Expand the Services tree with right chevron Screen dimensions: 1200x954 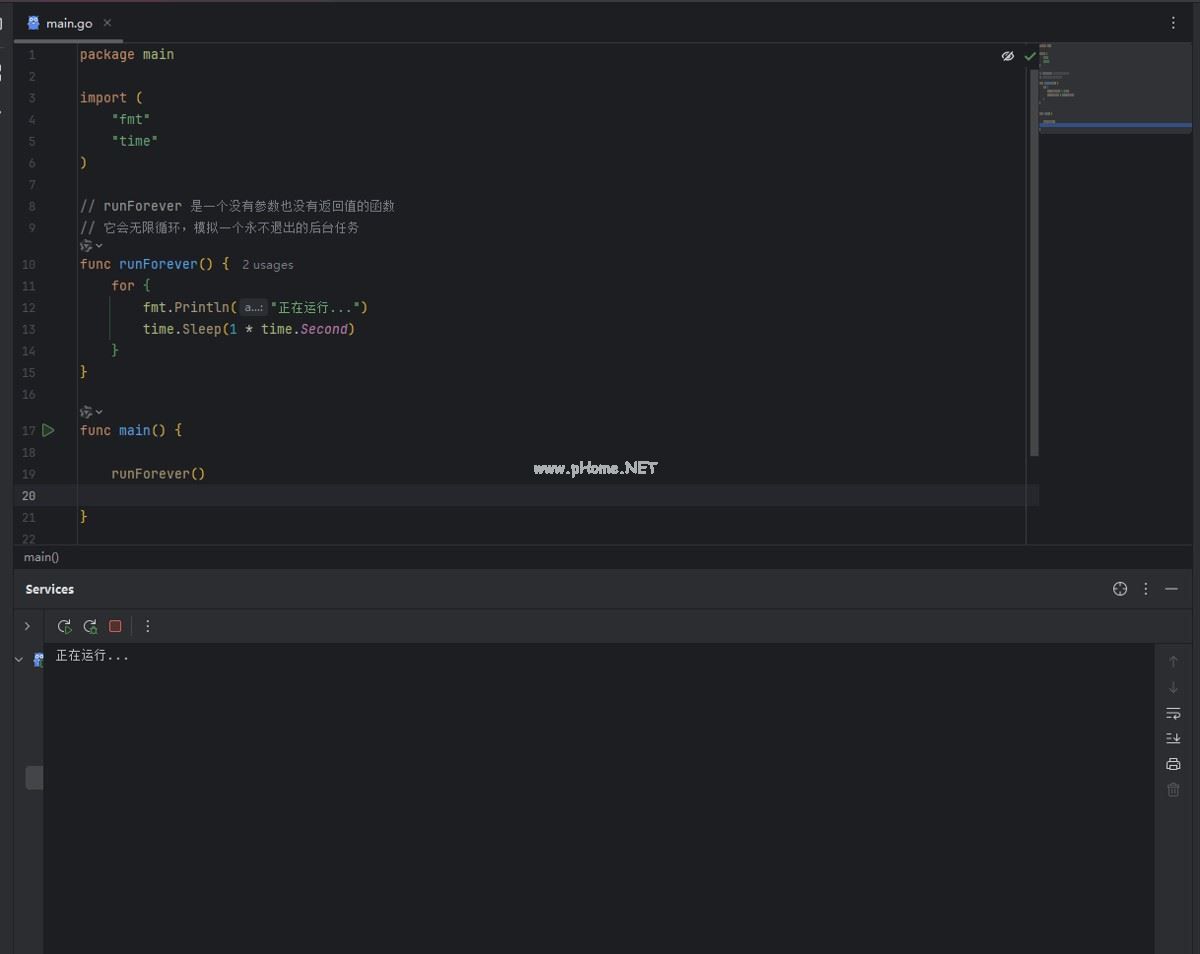(x=27, y=626)
